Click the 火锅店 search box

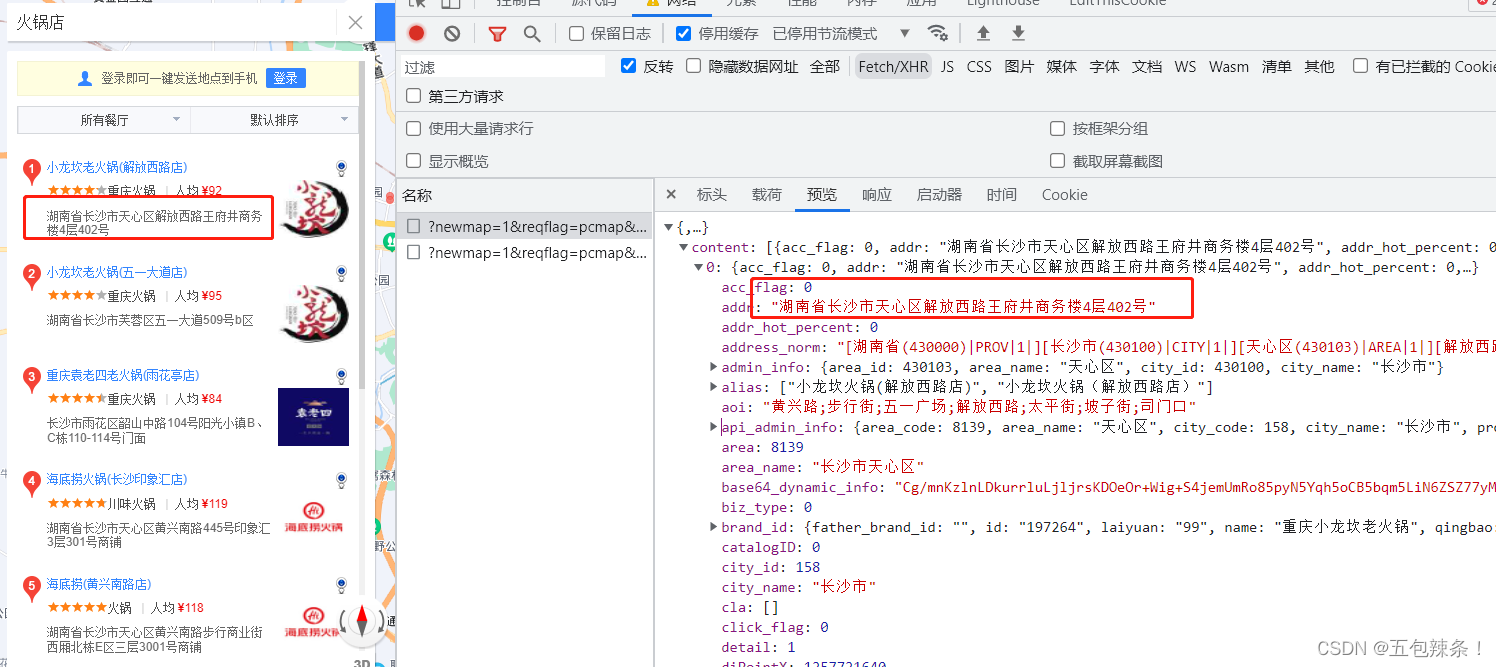172,22
